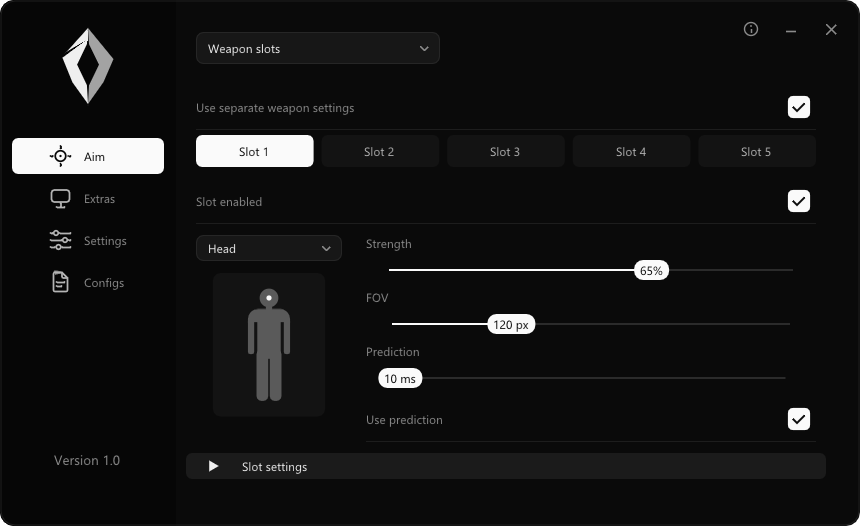
Task: Open the Settings section
Action: (x=88, y=240)
